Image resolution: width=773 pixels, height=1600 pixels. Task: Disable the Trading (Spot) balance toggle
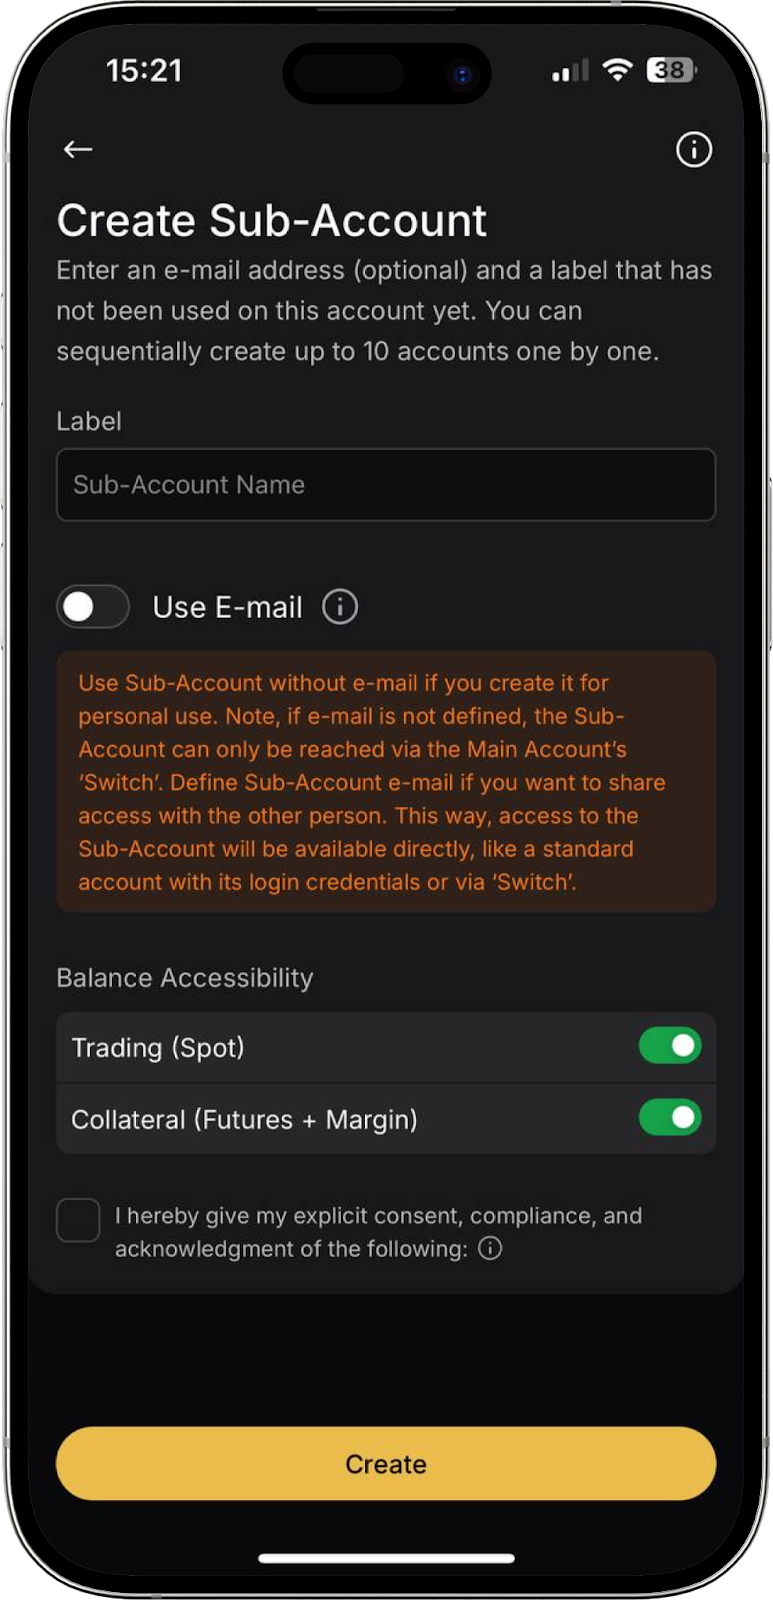click(670, 1046)
